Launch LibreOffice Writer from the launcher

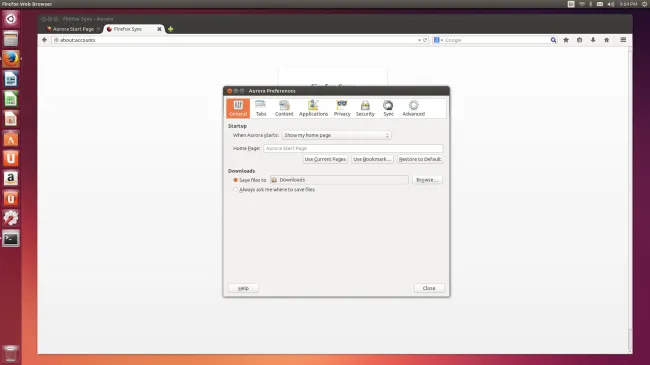(x=11, y=79)
